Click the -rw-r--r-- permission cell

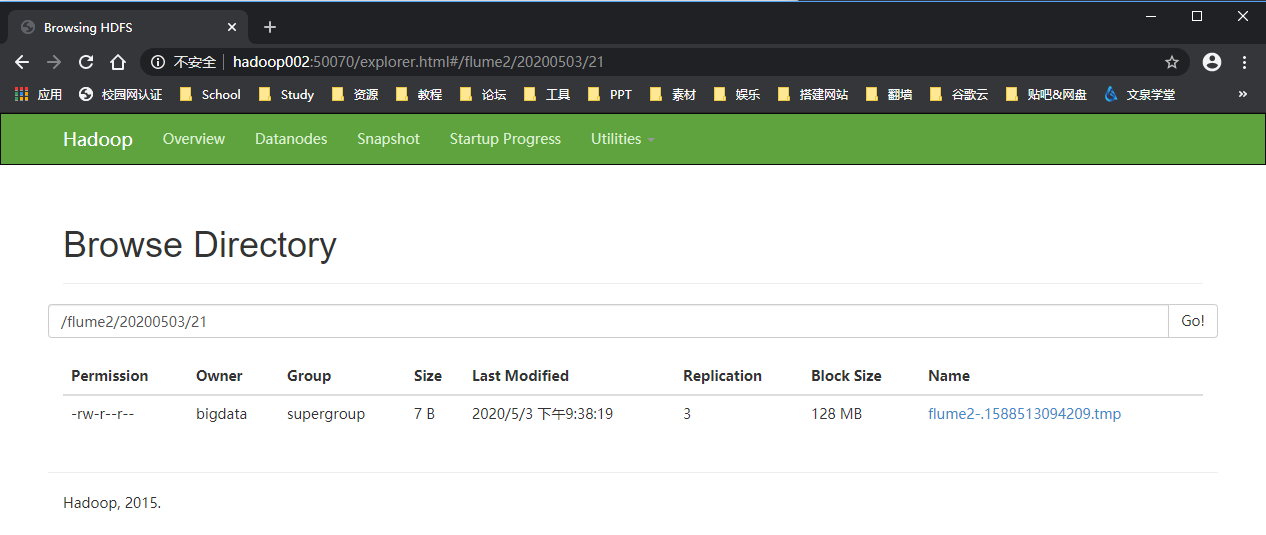coord(102,414)
